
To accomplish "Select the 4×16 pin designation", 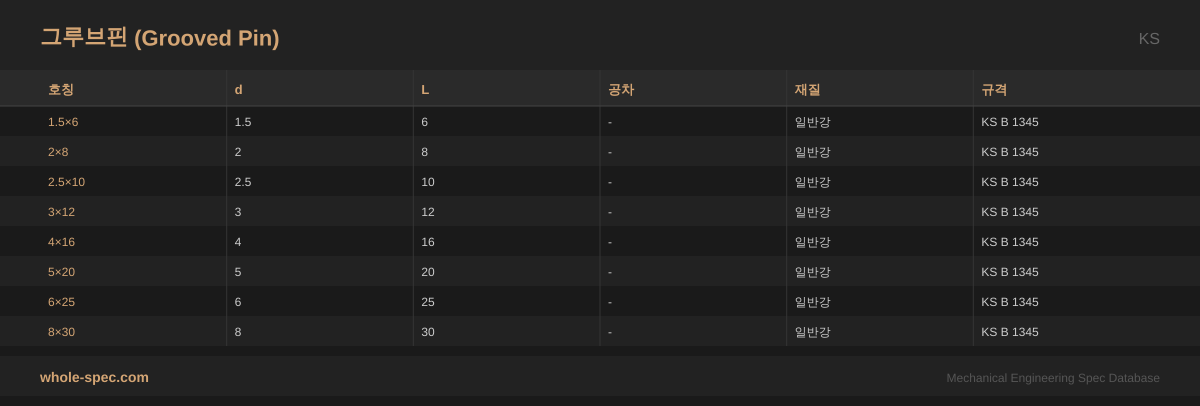I will [61, 242].
